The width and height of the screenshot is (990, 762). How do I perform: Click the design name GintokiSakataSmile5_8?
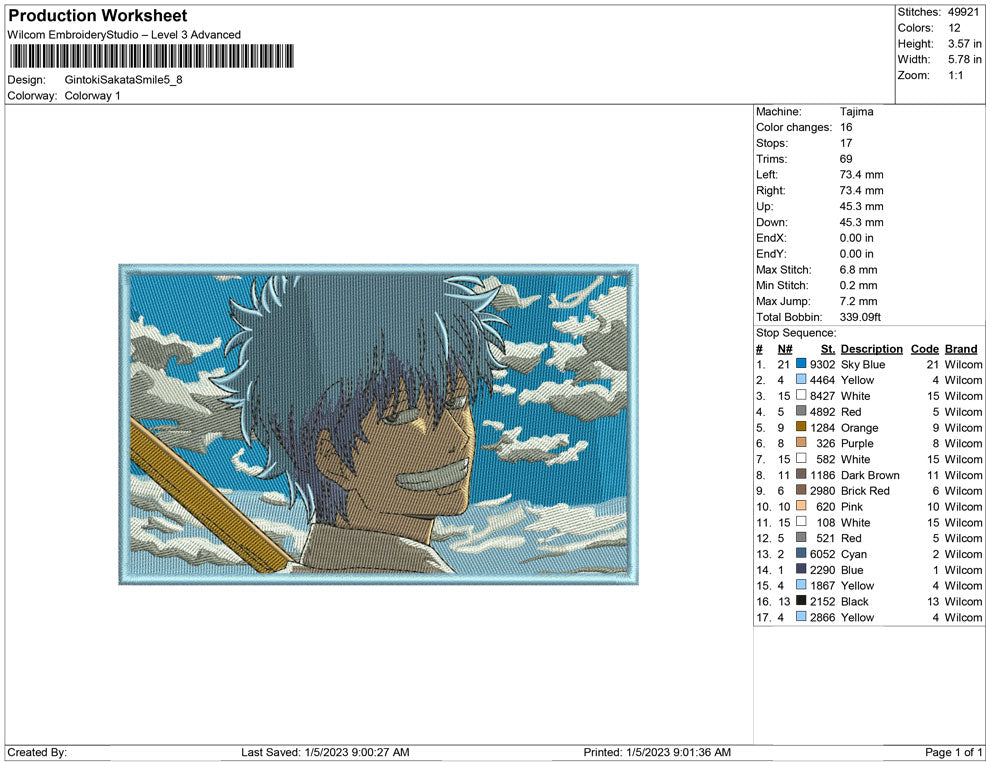[x=124, y=80]
